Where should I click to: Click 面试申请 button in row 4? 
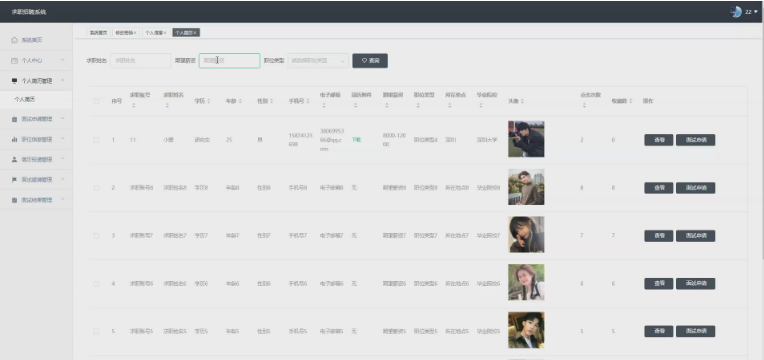point(695,284)
